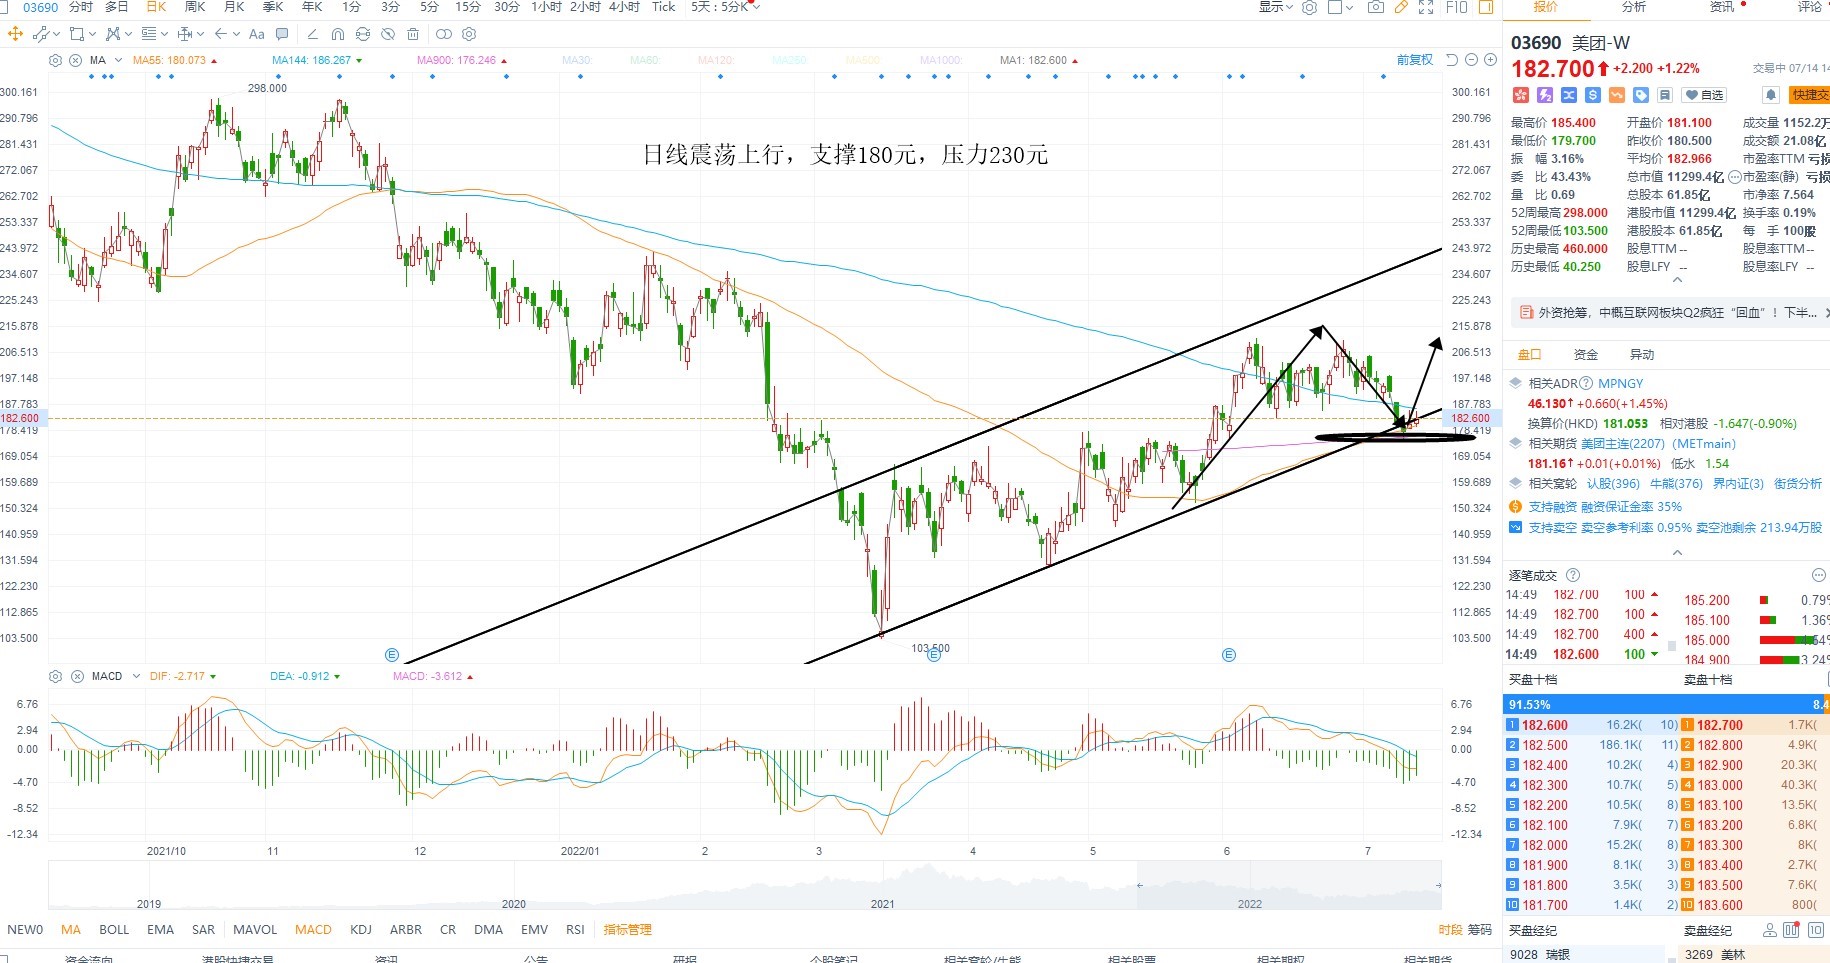Collapse the related securities section chevron

tap(1677, 552)
